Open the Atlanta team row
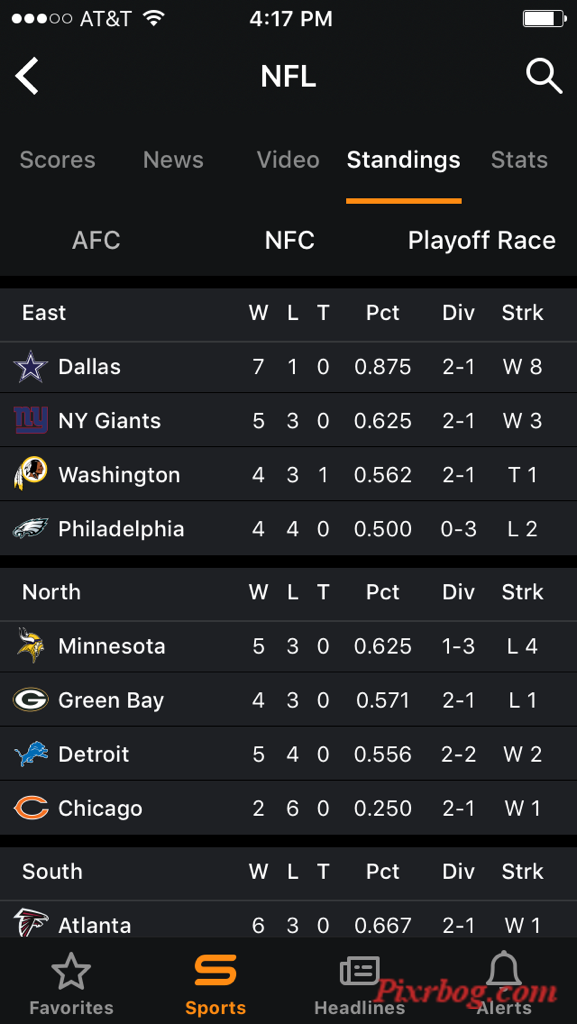 [288, 923]
